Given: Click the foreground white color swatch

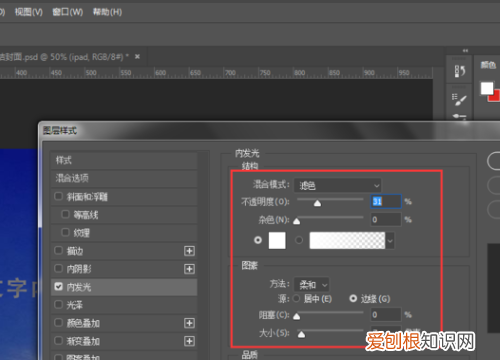Looking at the screenshot, I should pyautogui.click(x=487, y=88).
